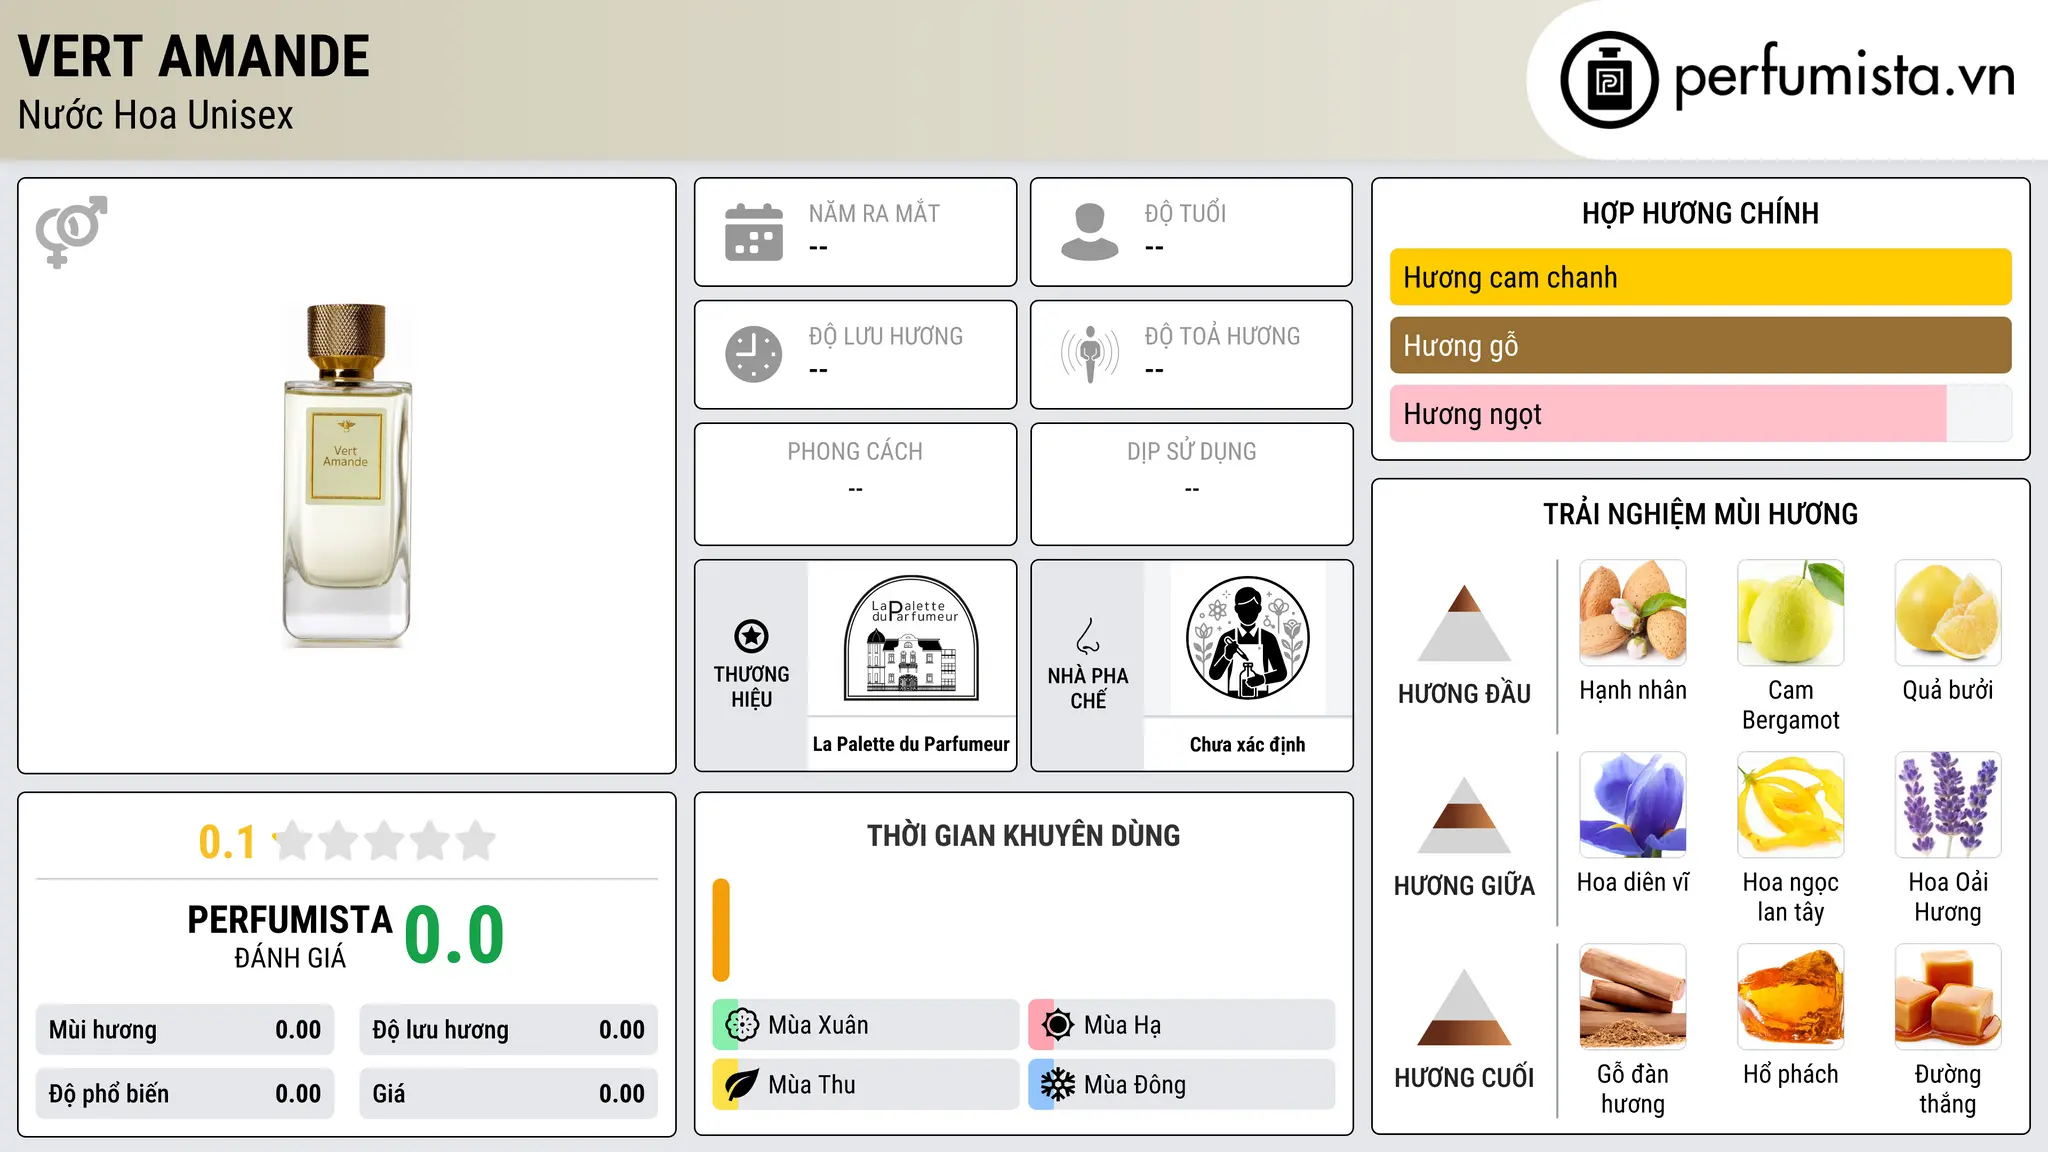Click the Giá score row
This screenshot has height=1152, width=2048.
point(509,1094)
